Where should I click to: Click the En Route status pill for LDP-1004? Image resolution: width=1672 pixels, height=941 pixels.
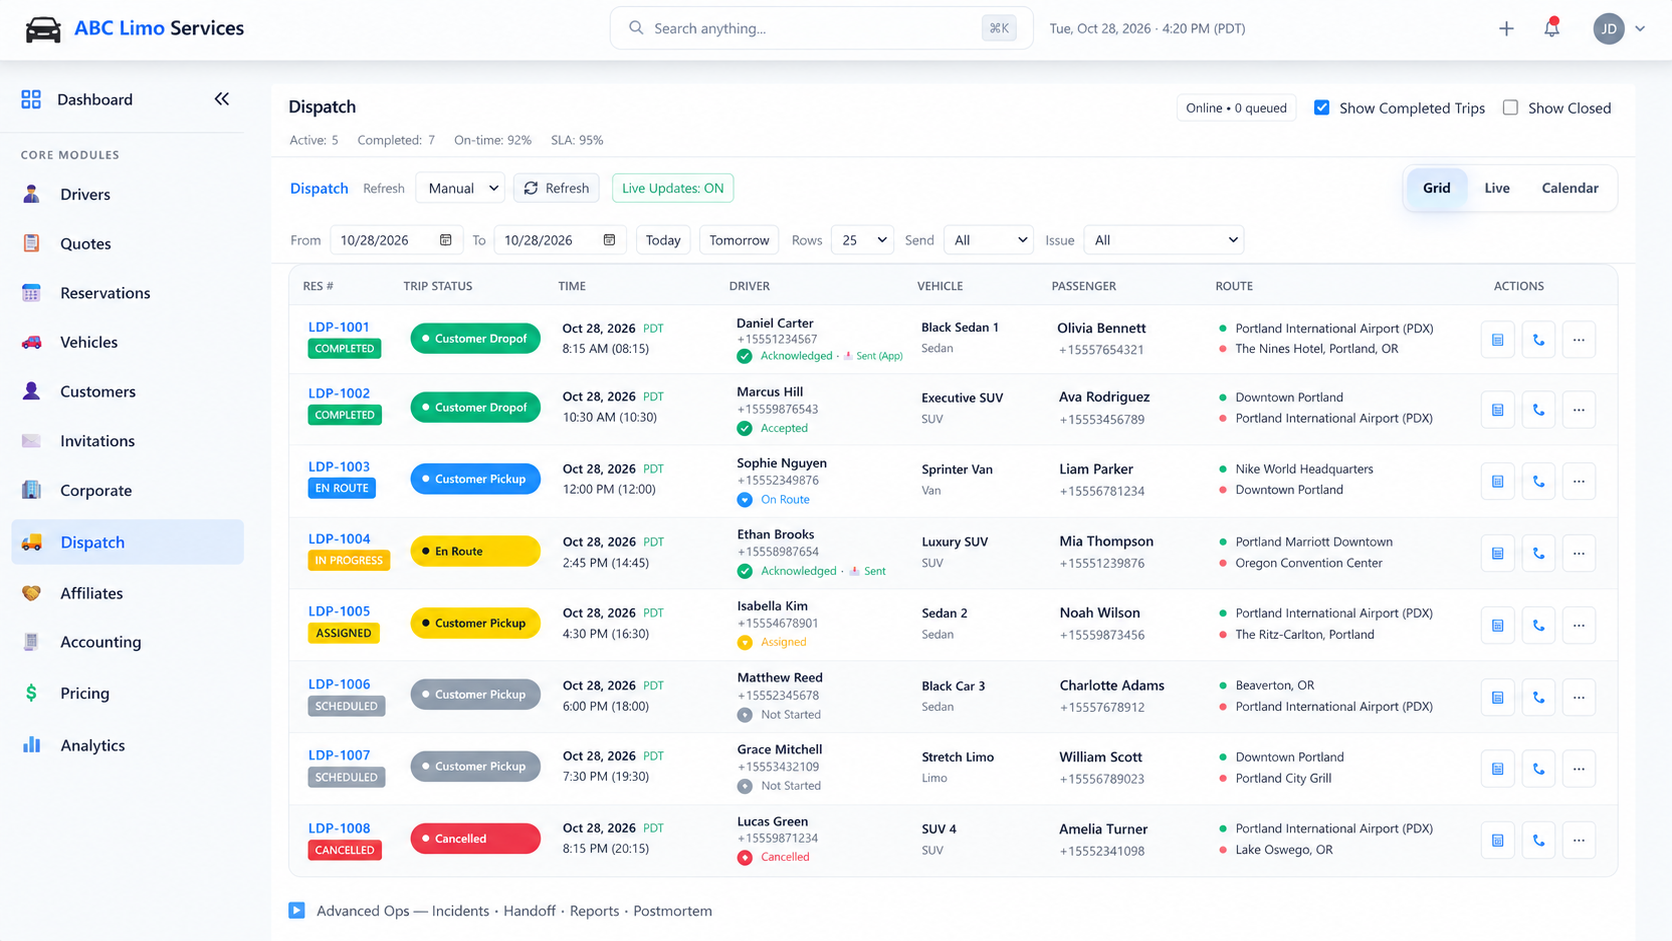point(475,551)
